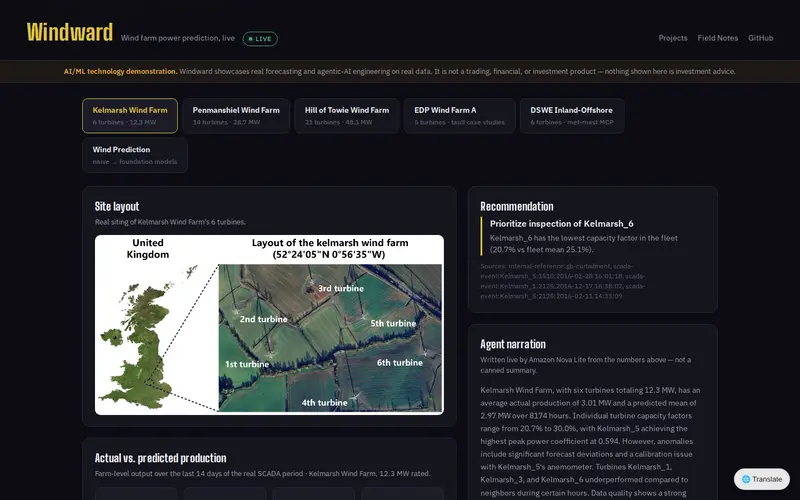Click the globe icon in Translate button
Screen dimensions: 800x500
746,479
